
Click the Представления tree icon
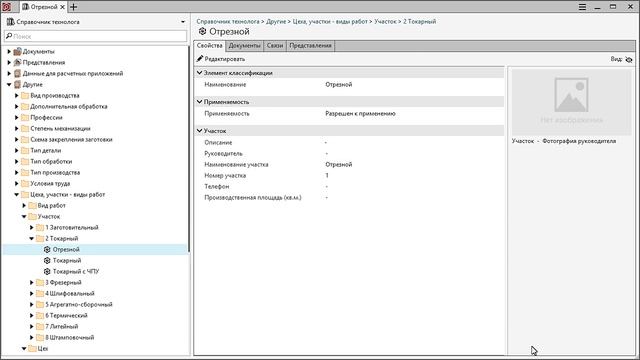pos(17,62)
